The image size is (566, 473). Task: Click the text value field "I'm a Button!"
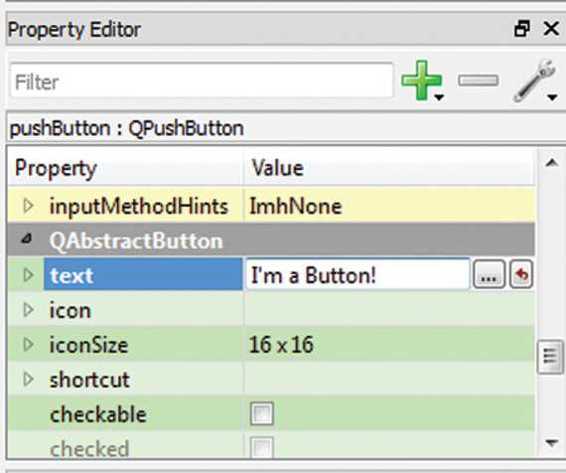[x=357, y=274]
